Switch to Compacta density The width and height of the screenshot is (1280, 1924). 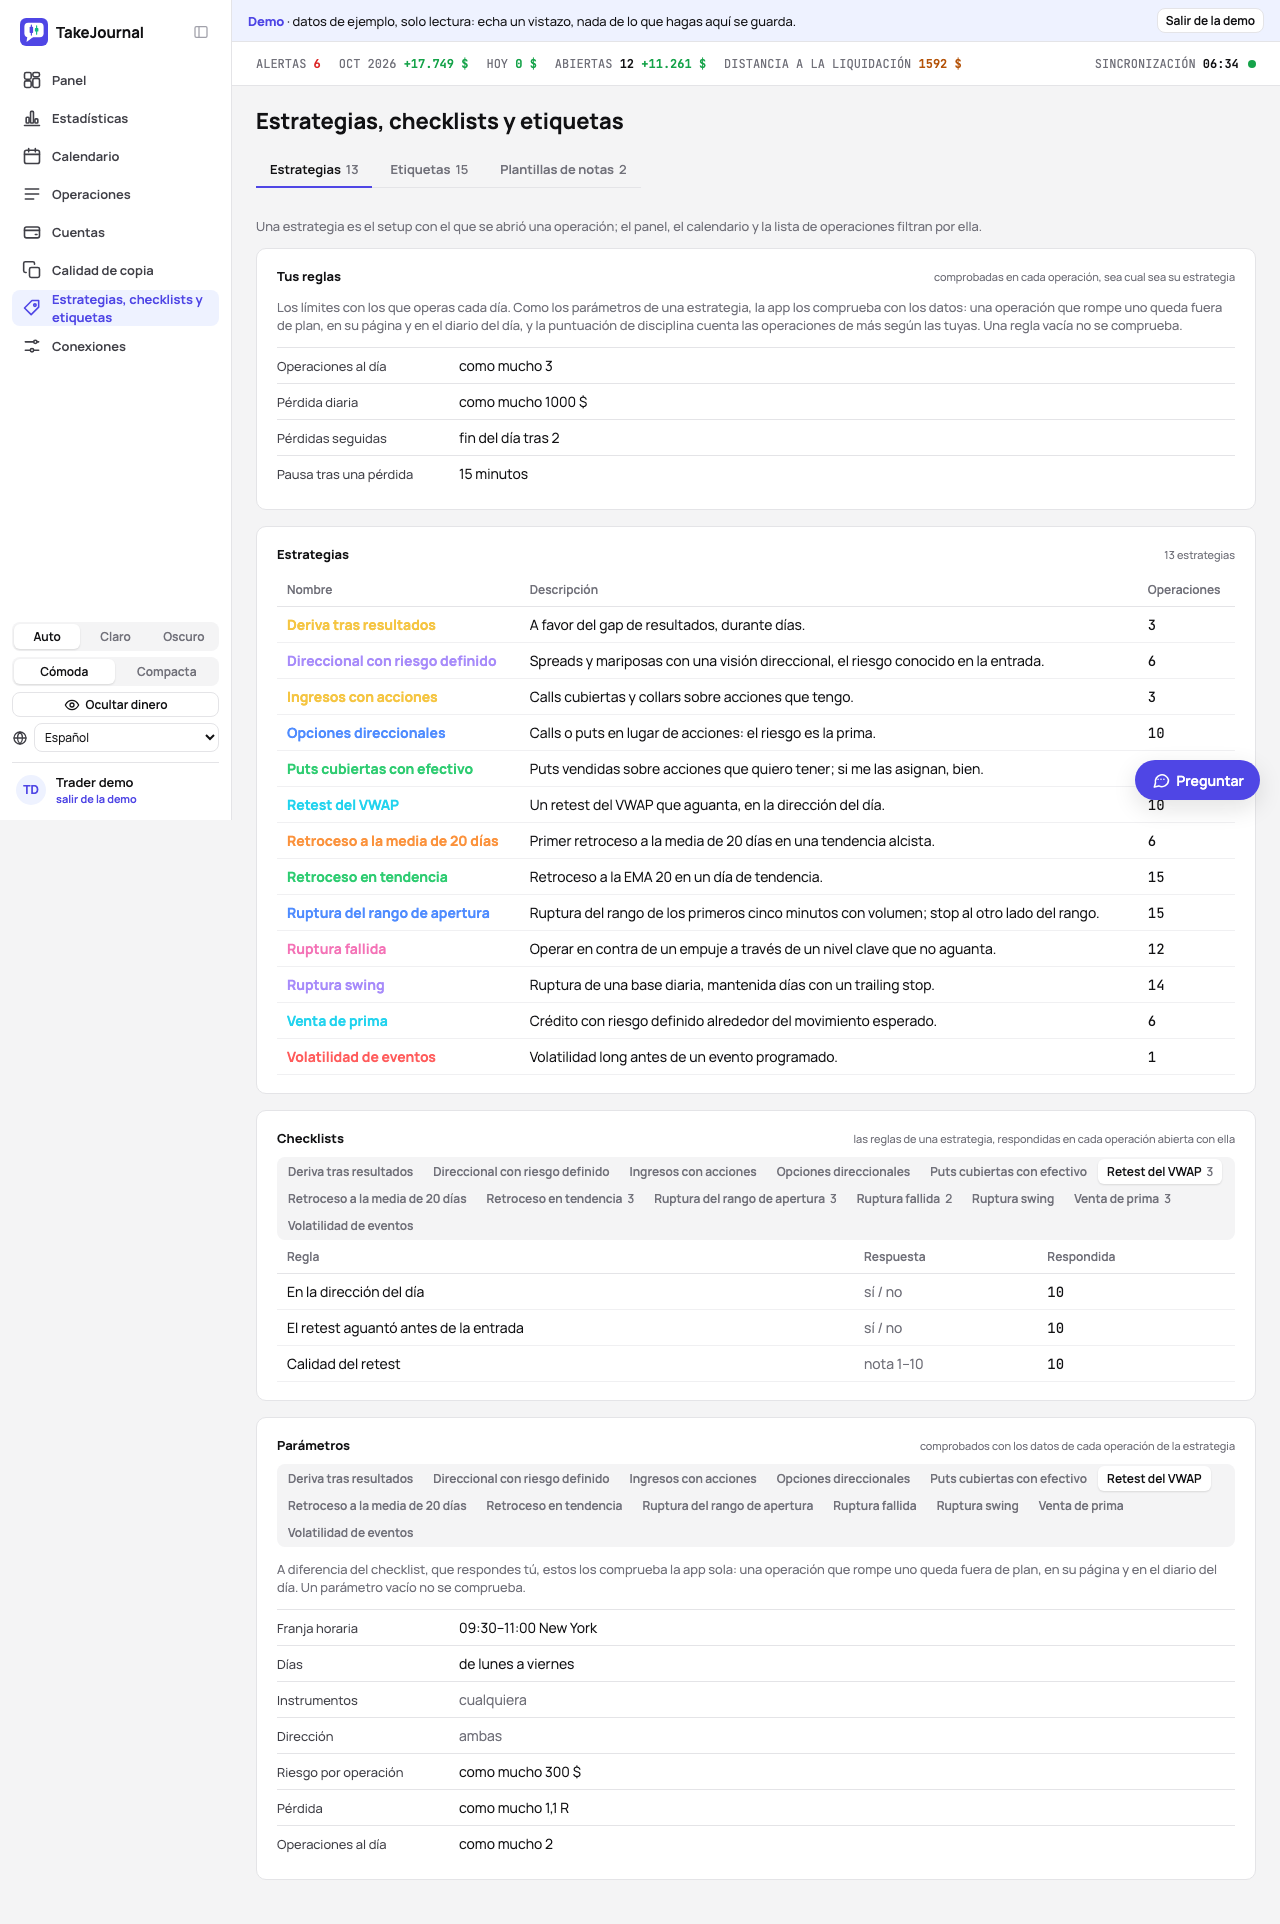tap(166, 672)
